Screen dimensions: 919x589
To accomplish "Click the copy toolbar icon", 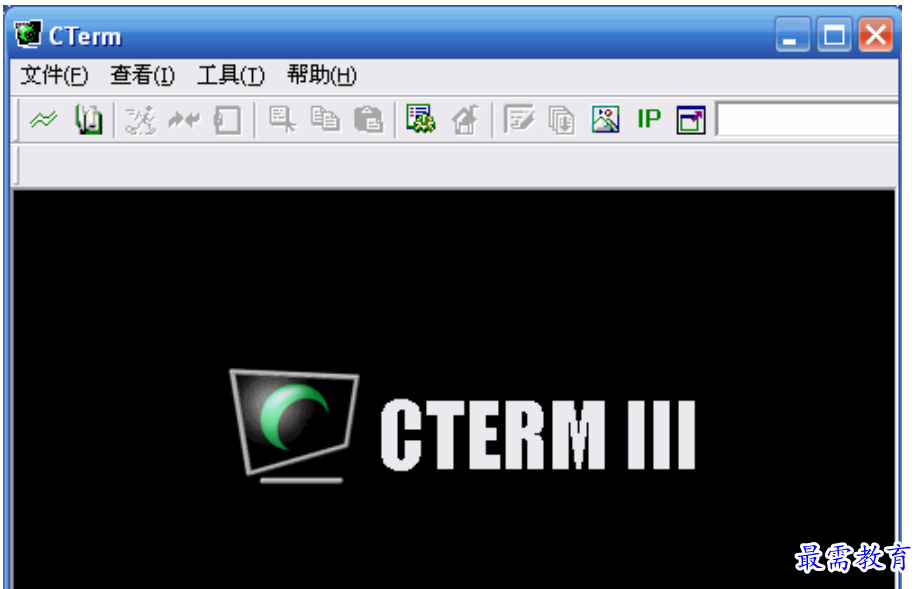I will coord(325,120).
